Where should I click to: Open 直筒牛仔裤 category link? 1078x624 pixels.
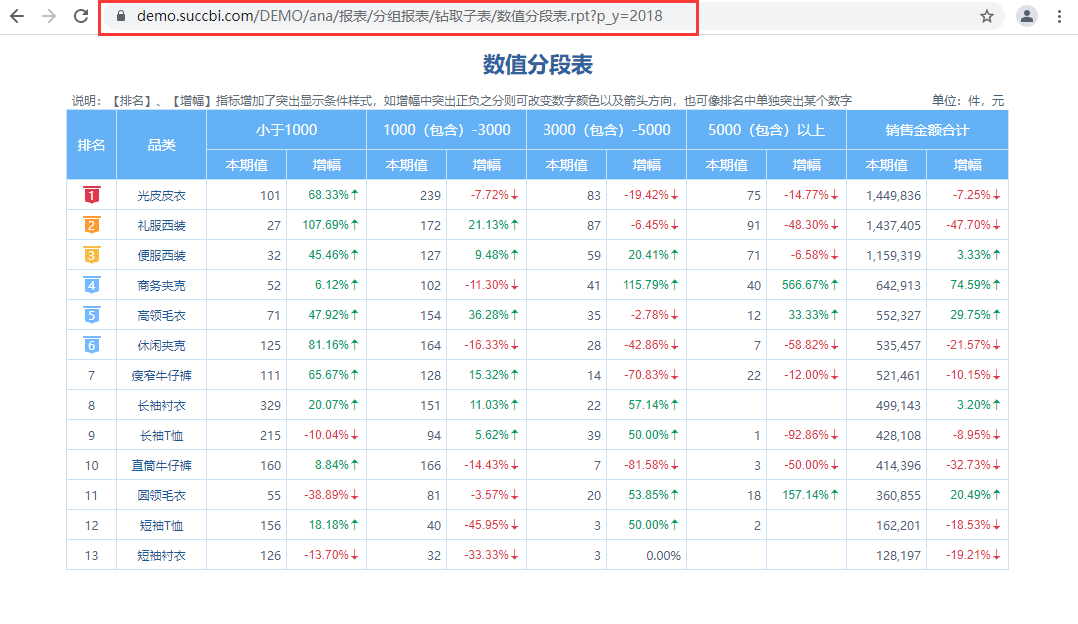[162, 465]
